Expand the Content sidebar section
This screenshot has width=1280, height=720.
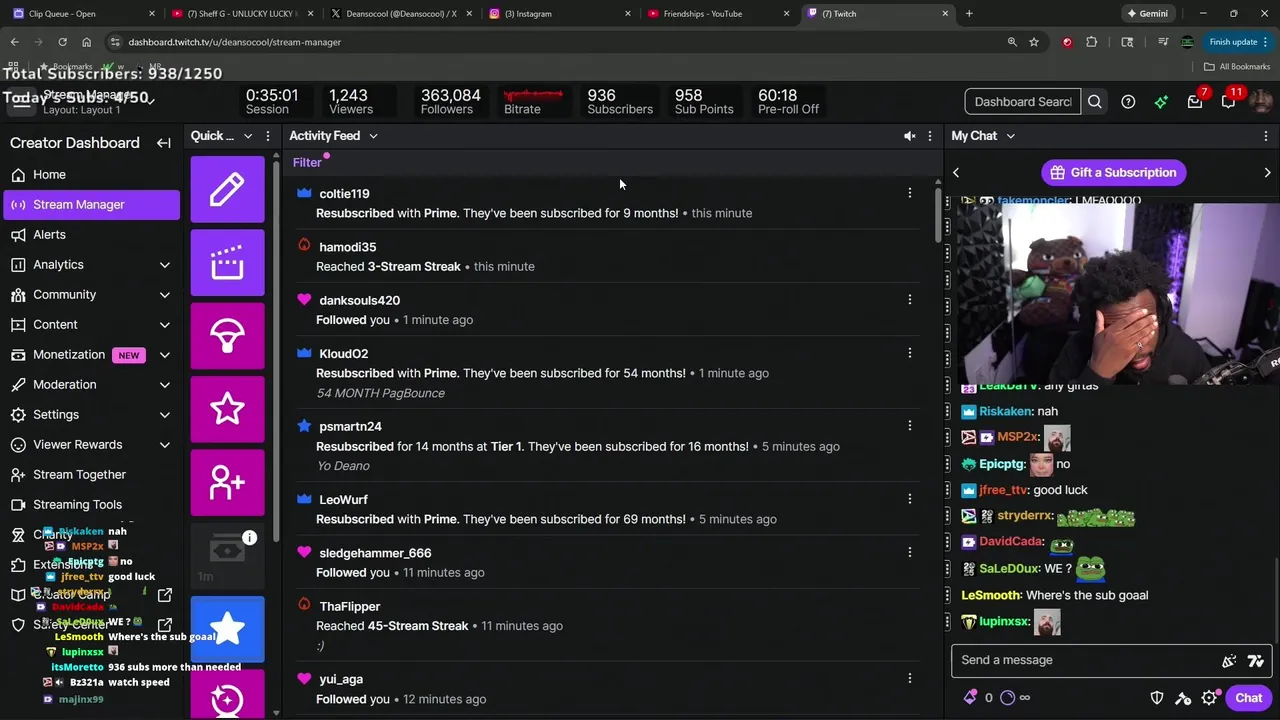pyautogui.click(x=165, y=325)
